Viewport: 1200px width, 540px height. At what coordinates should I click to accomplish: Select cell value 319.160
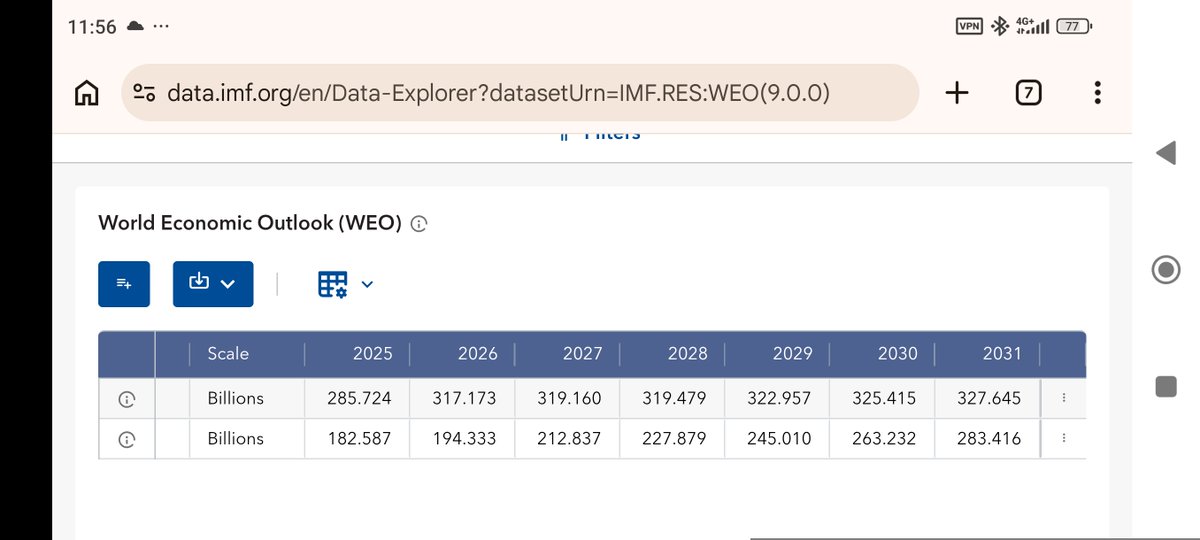pos(569,398)
